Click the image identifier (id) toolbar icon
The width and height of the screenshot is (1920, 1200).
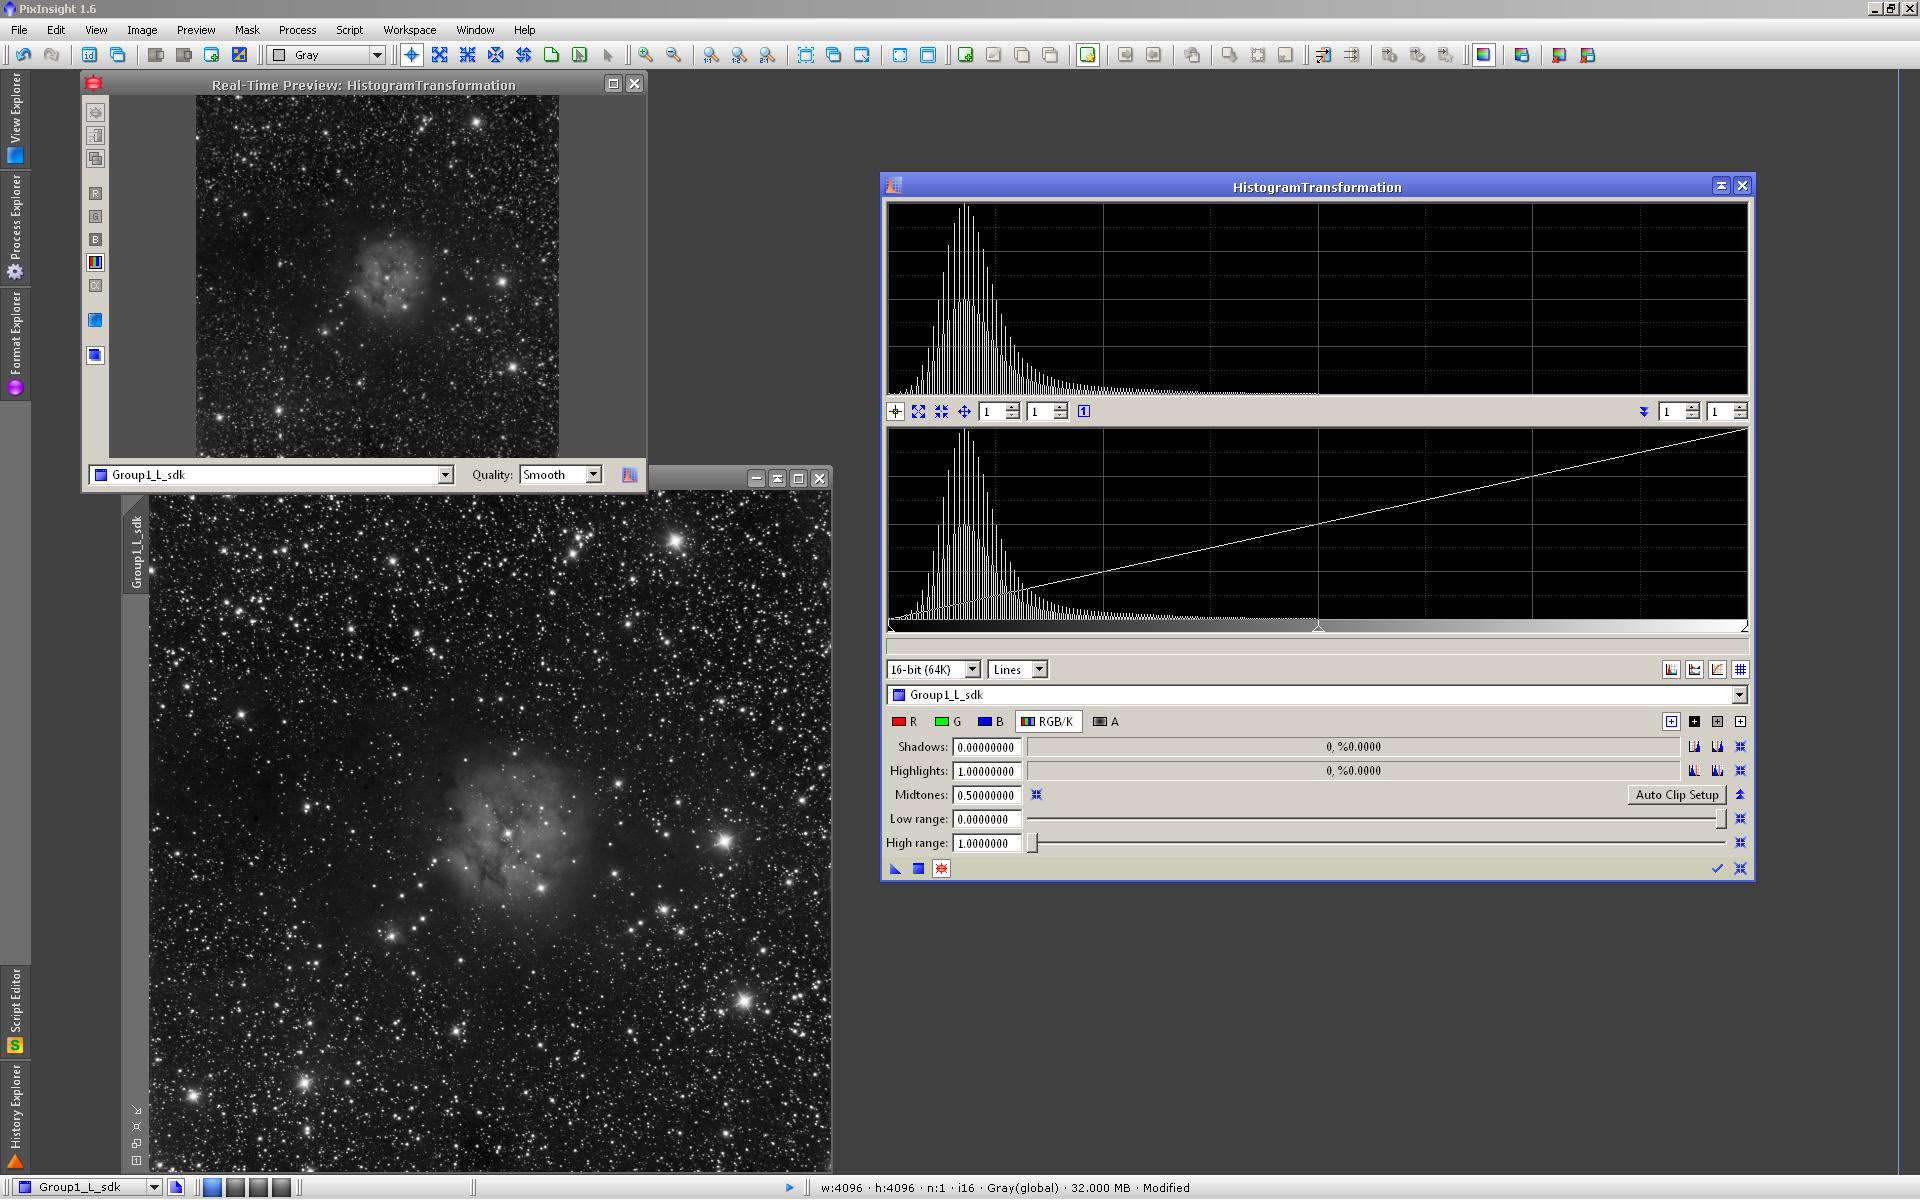[89, 55]
